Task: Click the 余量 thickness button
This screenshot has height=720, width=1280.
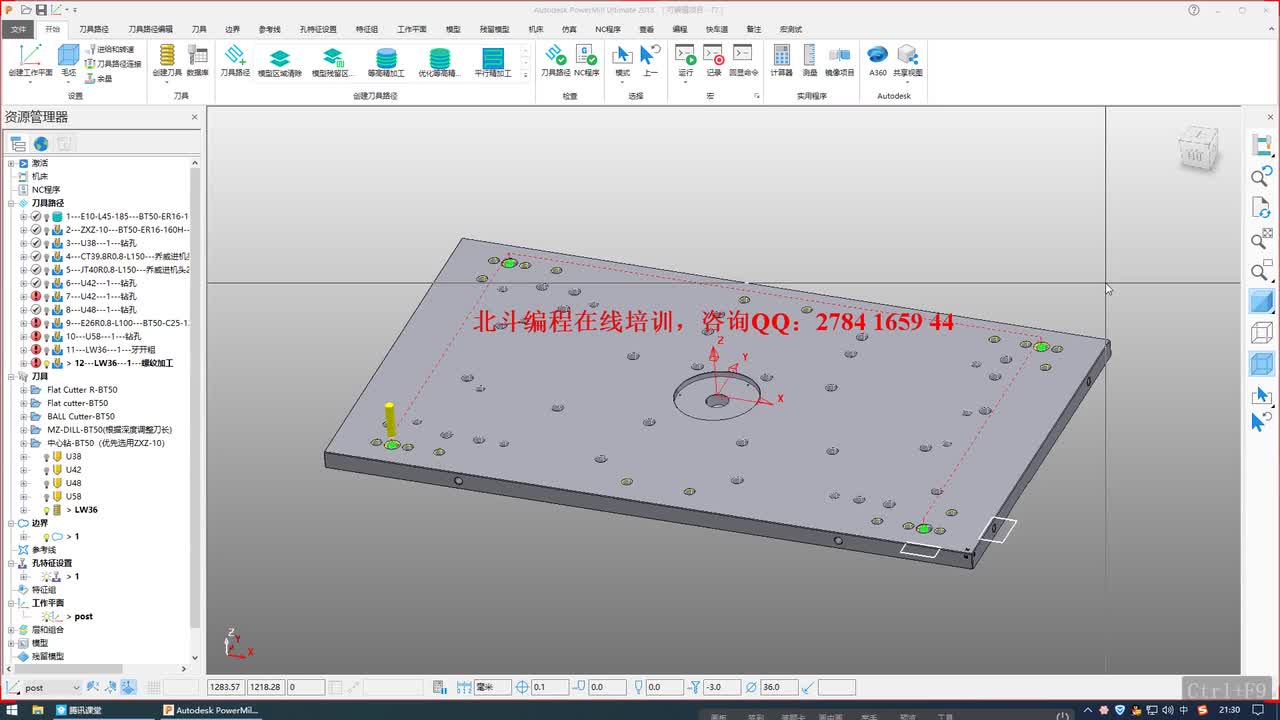Action: coord(99,78)
